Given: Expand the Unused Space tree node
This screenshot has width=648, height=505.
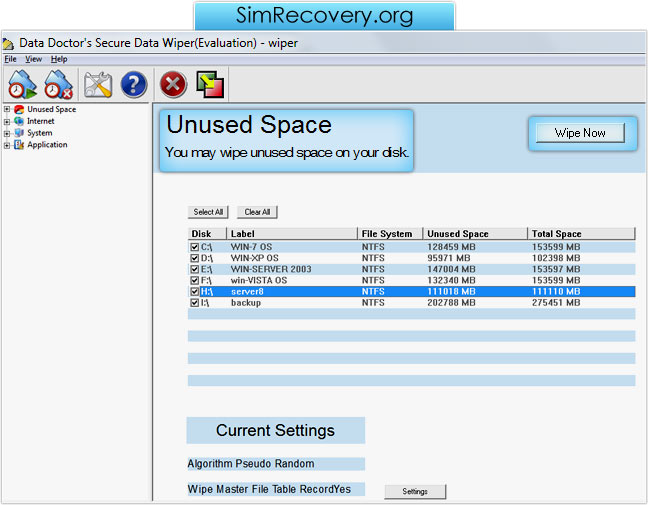Looking at the screenshot, I should click(7, 110).
